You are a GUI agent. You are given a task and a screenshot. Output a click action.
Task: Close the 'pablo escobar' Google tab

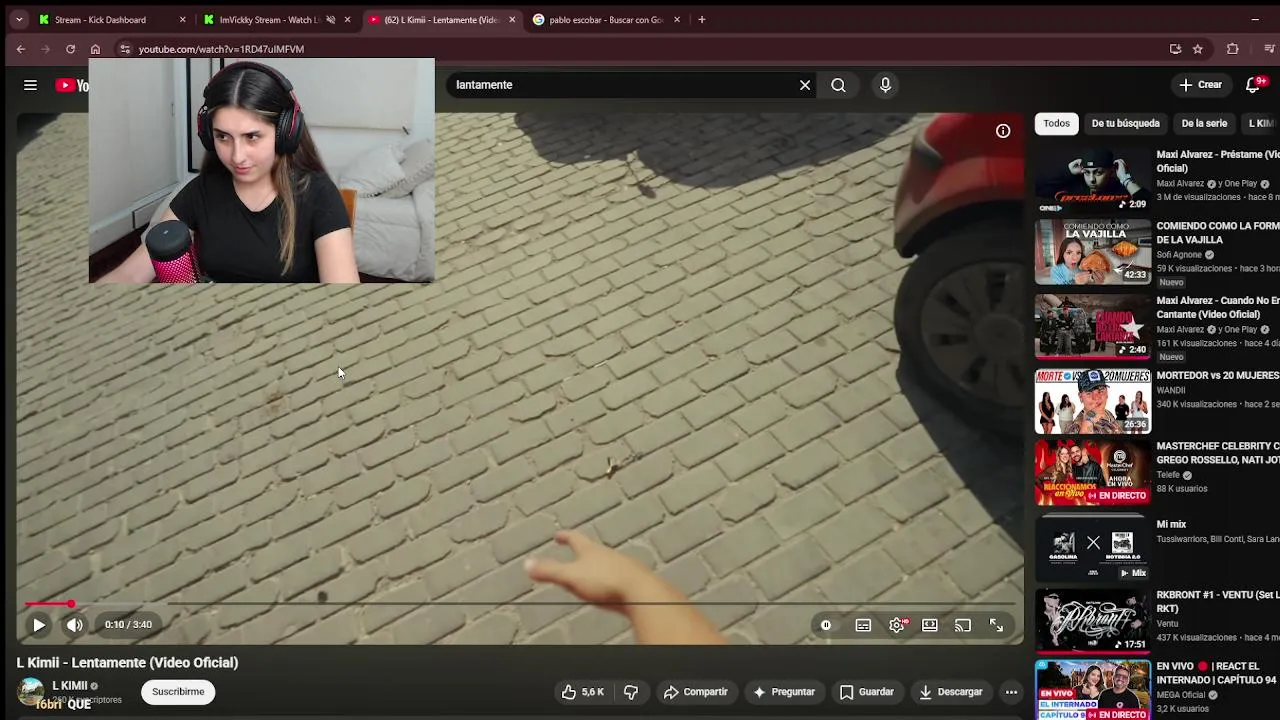click(677, 20)
